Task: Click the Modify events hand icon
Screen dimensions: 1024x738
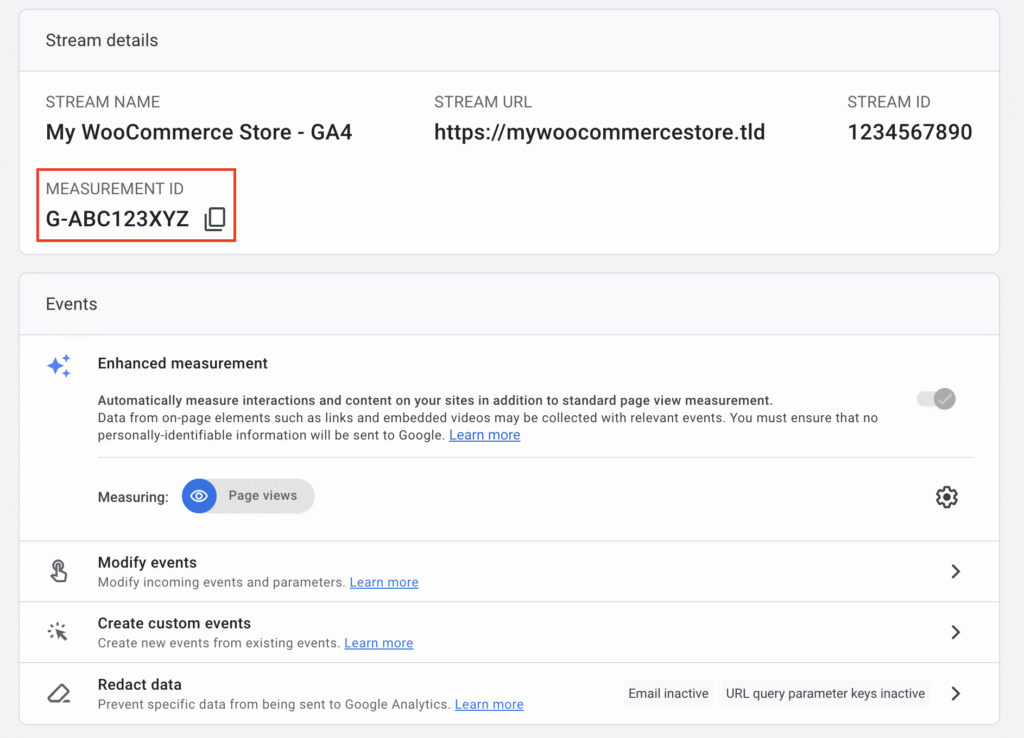Action: tap(59, 571)
